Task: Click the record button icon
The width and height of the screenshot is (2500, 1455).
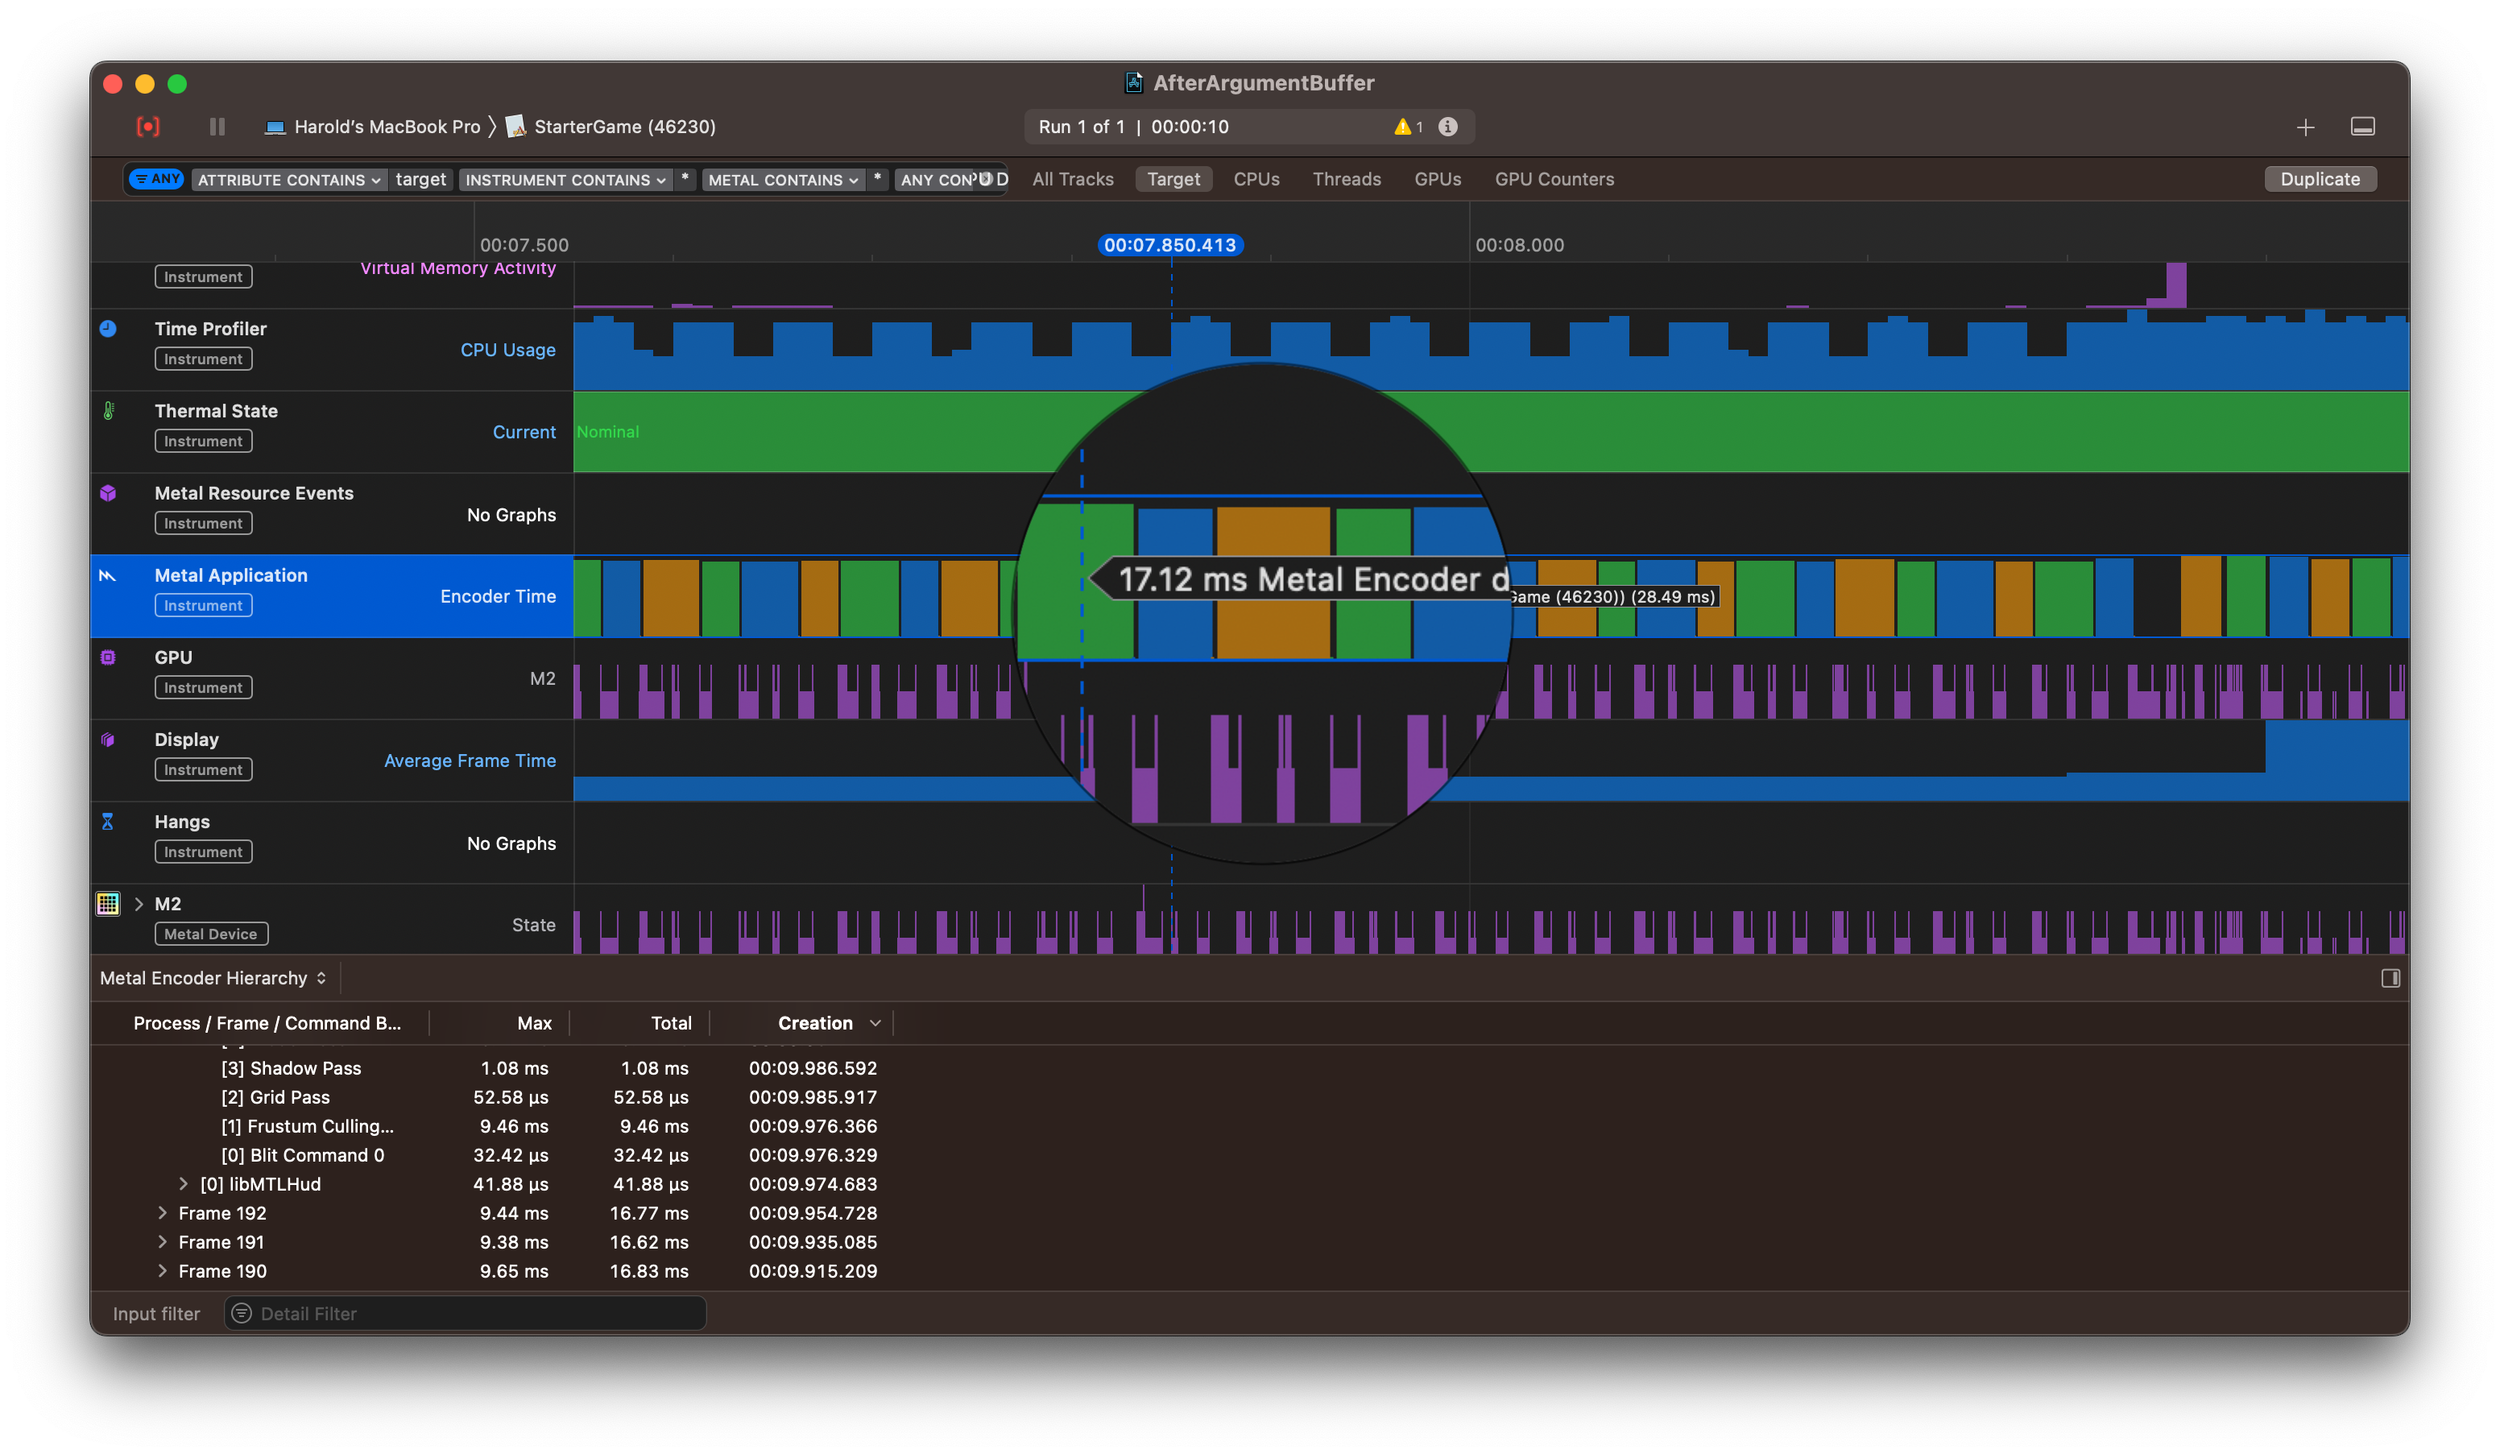Action: coord(148,126)
